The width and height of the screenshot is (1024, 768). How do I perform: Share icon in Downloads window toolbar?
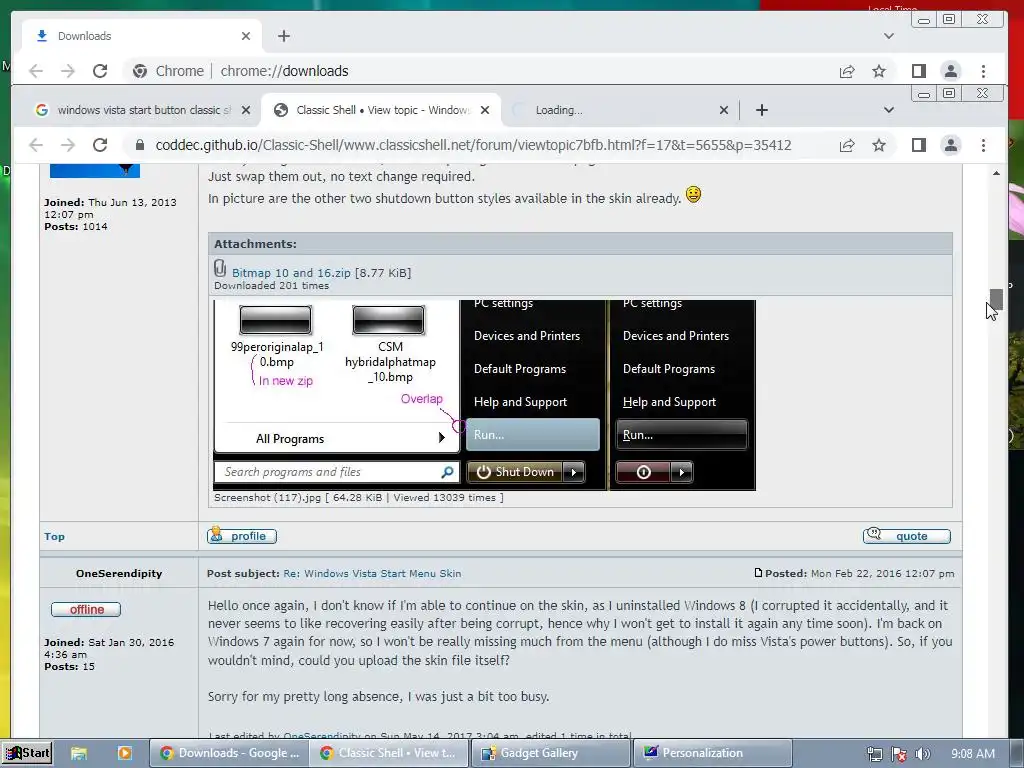(847, 71)
